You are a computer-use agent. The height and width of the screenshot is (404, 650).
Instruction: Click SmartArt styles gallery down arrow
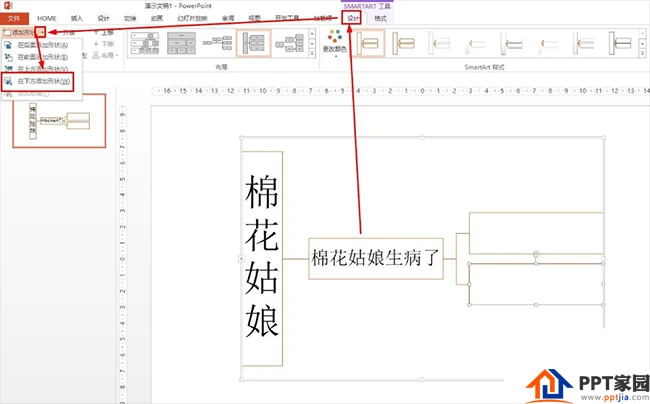[642, 43]
